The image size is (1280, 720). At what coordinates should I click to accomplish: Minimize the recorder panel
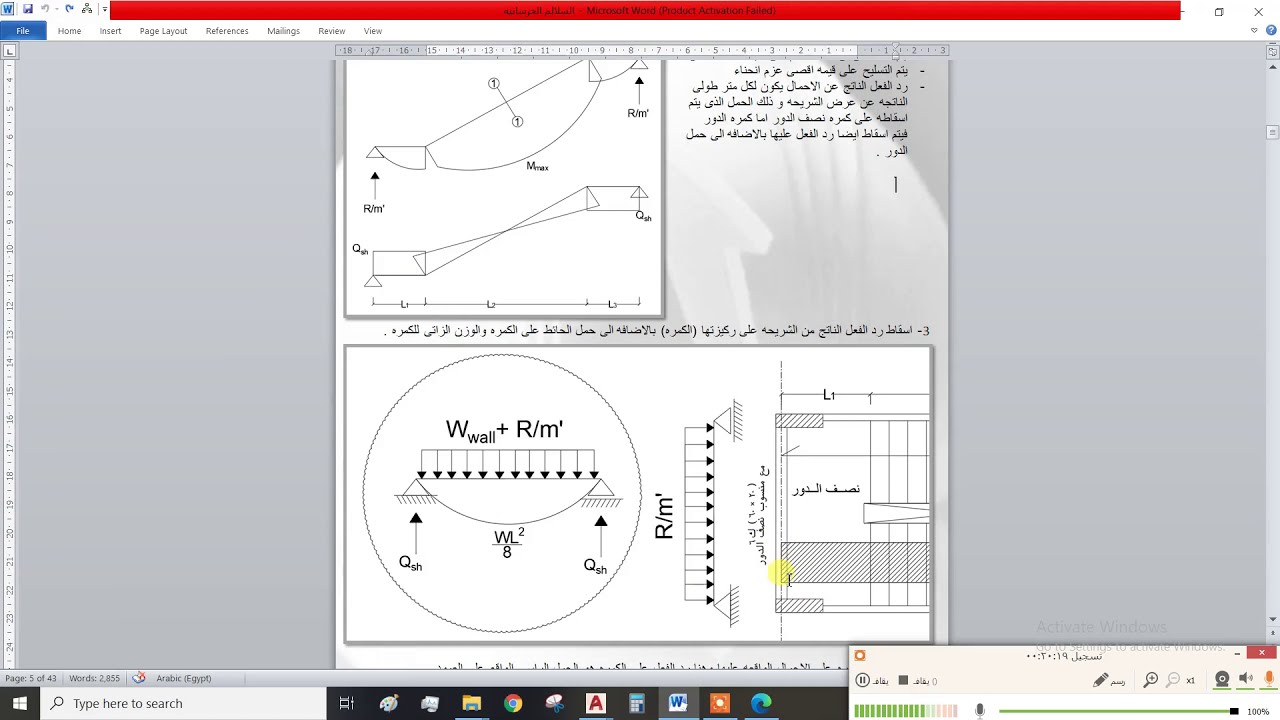tap(1237, 654)
